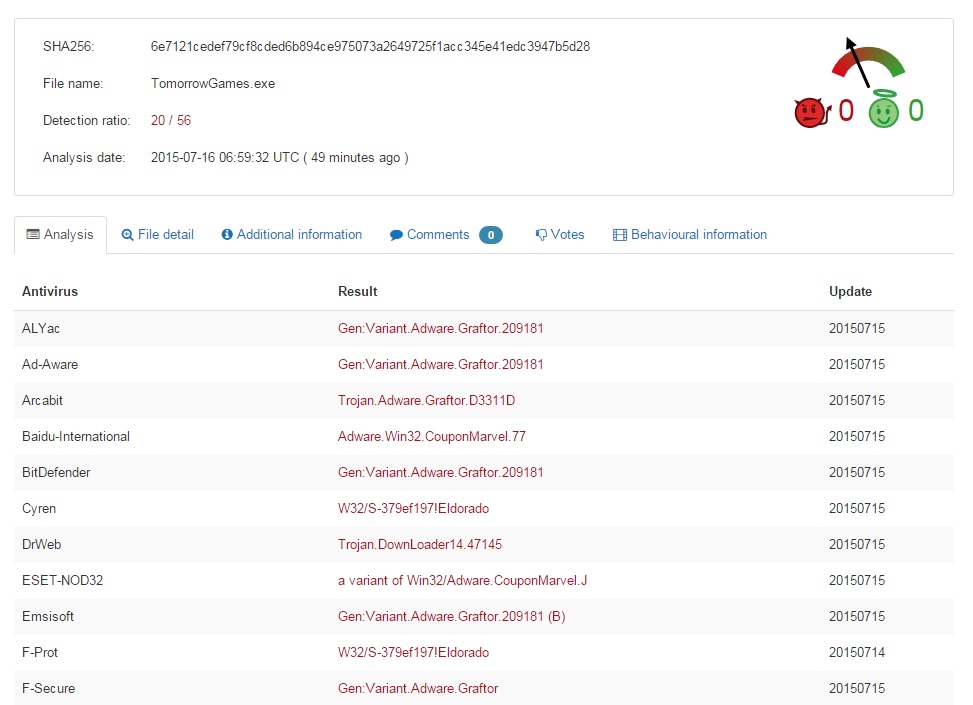Click the magnifier icon beside File detail
This screenshot has width=973, height=705.
pyautogui.click(x=127, y=235)
